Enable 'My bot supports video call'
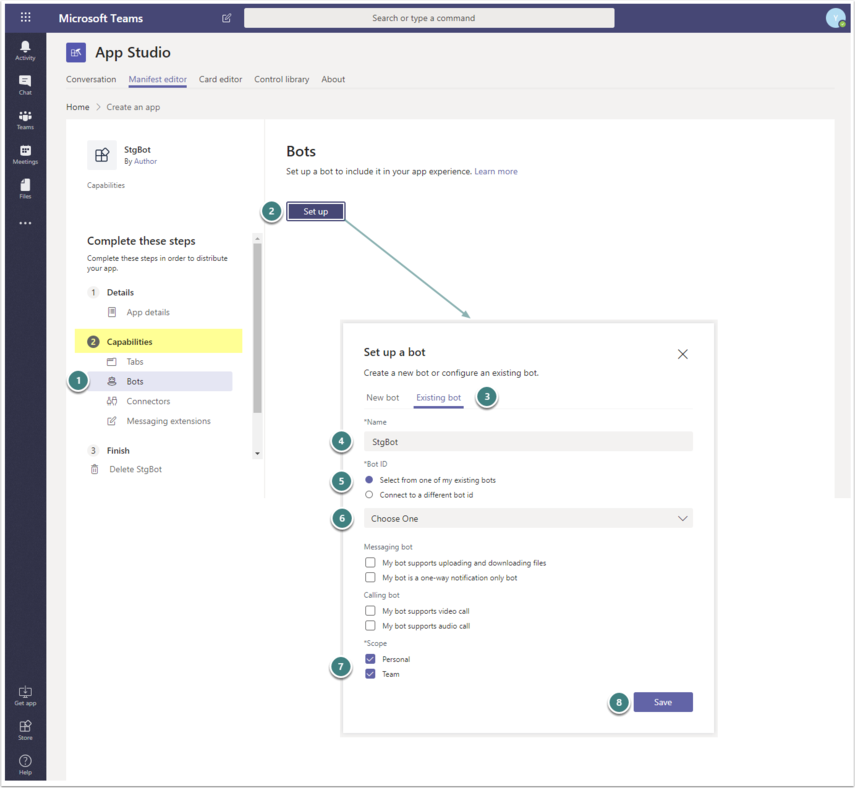This screenshot has width=855, height=788. tap(370, 611)
